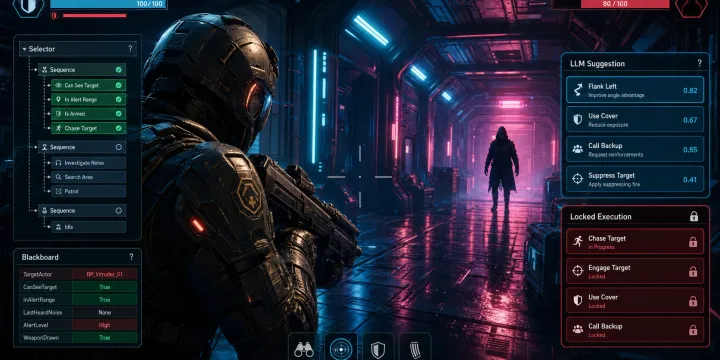Click the Engage Target crosshair icon
720x360 pixels.
[x=578, y=271]
